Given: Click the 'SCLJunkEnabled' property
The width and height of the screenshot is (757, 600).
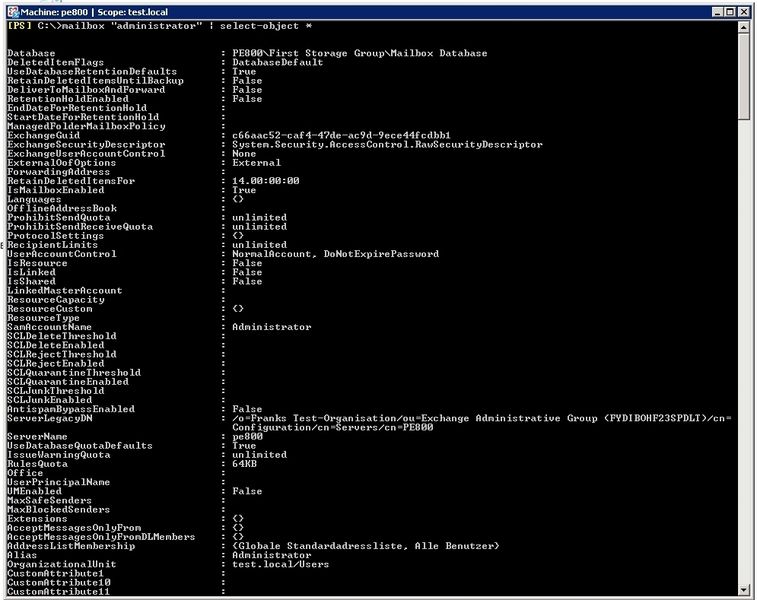Looking at the screenshot, I should (50, 400).
